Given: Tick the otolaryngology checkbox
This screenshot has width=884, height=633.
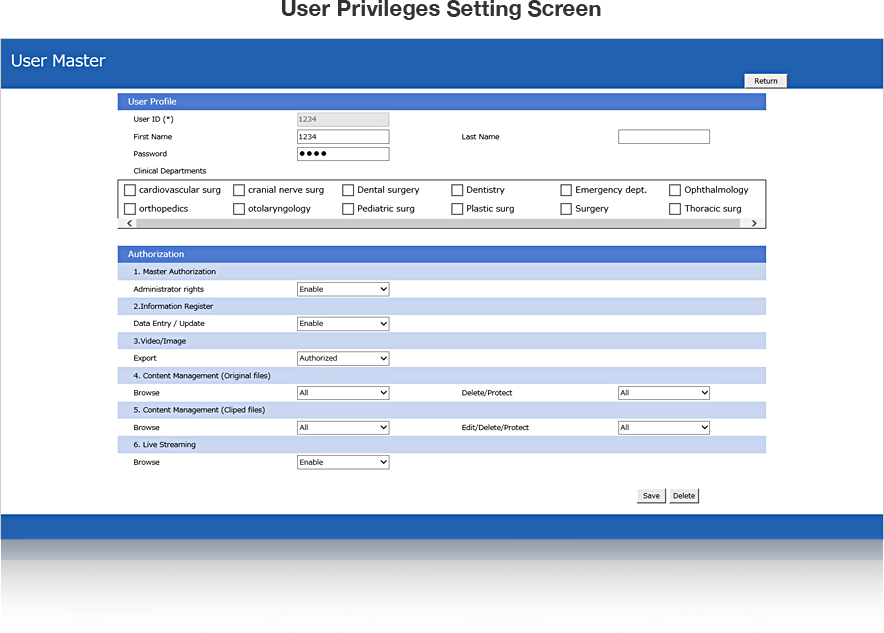Looking at the screenshot, I should click(239, 209).
